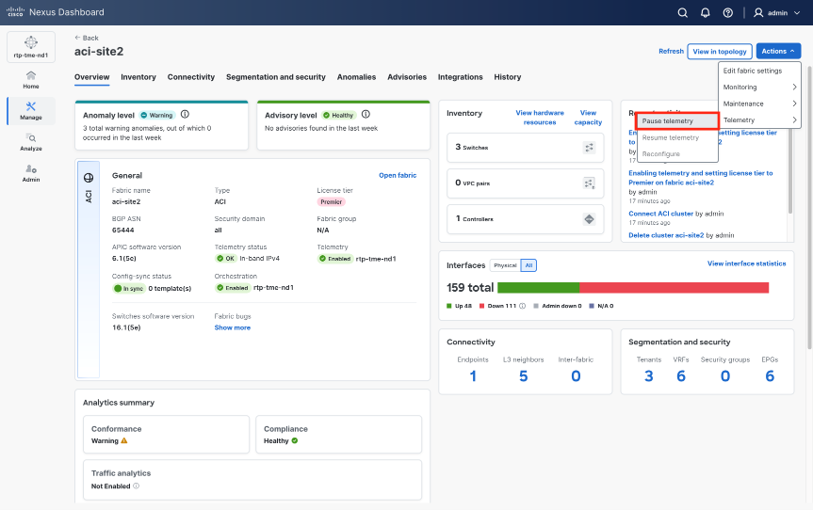Choose Resume telemetry option
Screen dimensions: 813x510
click(677, 137)
